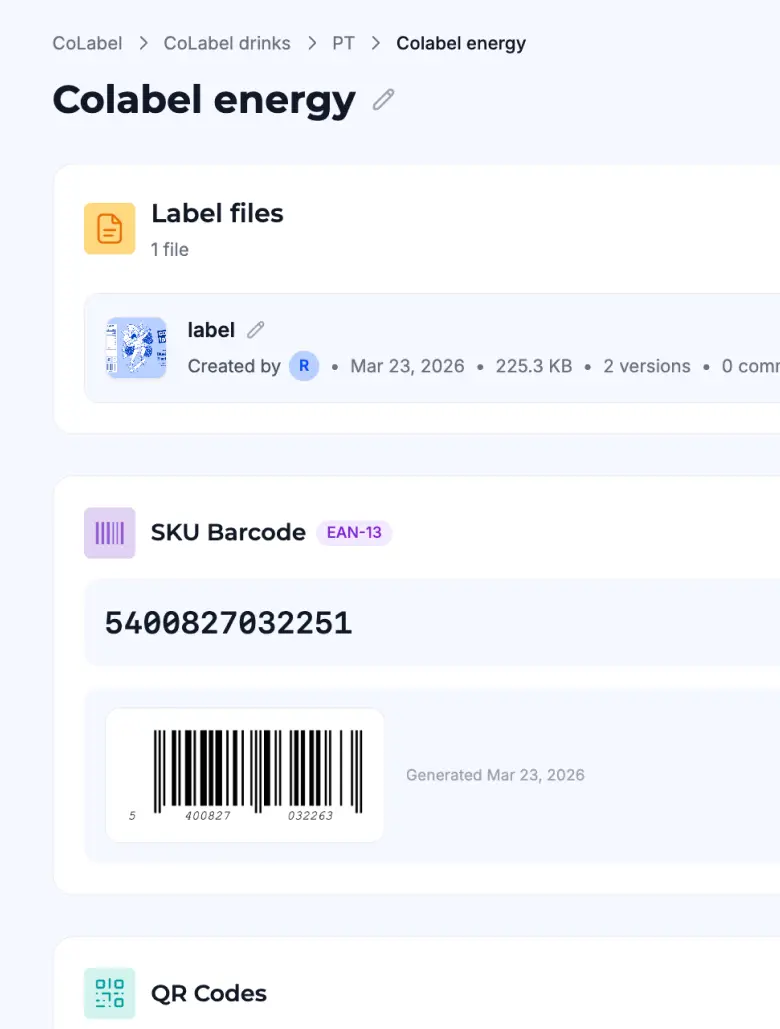Screen dimensions: 780x1029
Task: Open the label file name
Action: pyautogui.click(x=211, y=330)
